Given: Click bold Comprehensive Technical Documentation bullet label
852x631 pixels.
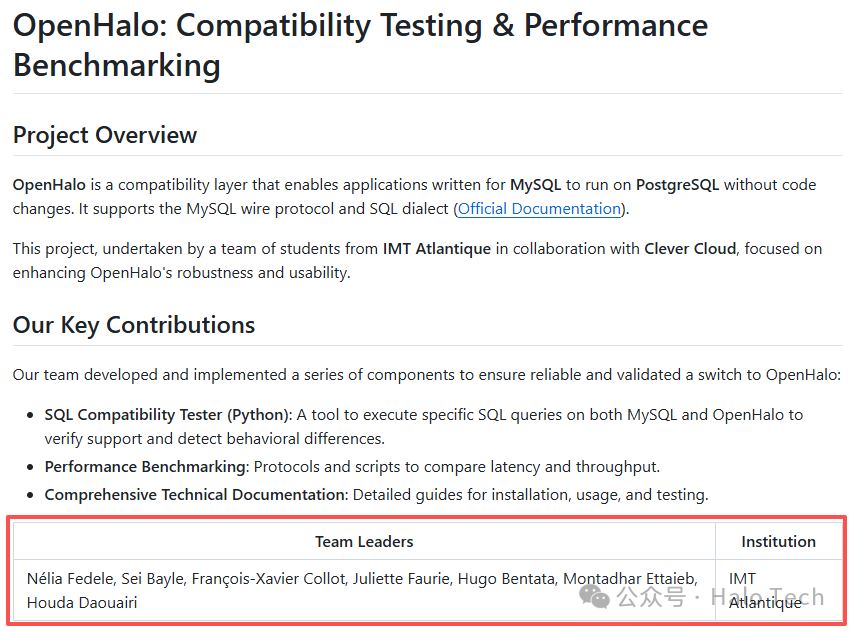Looking at the screenshot, I should coord(194,494).
